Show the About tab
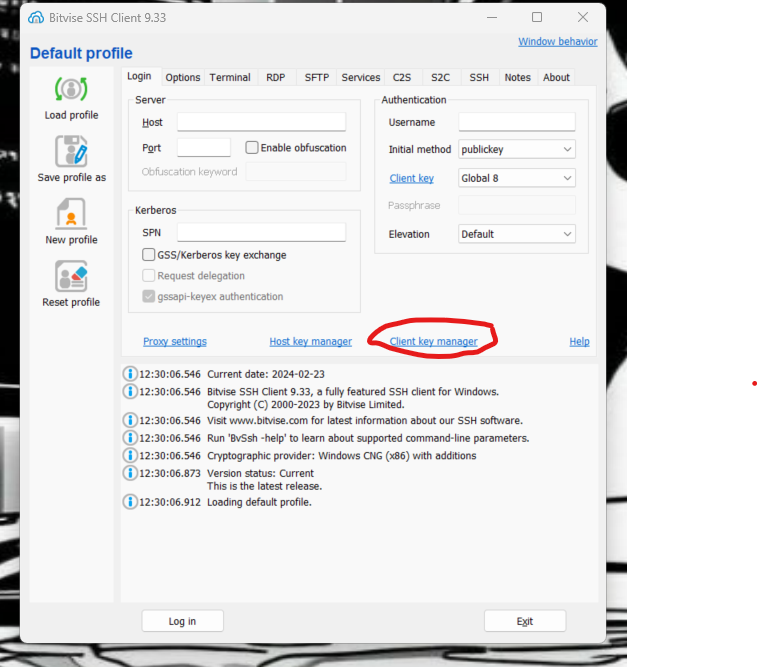 (x=556, y=77)
